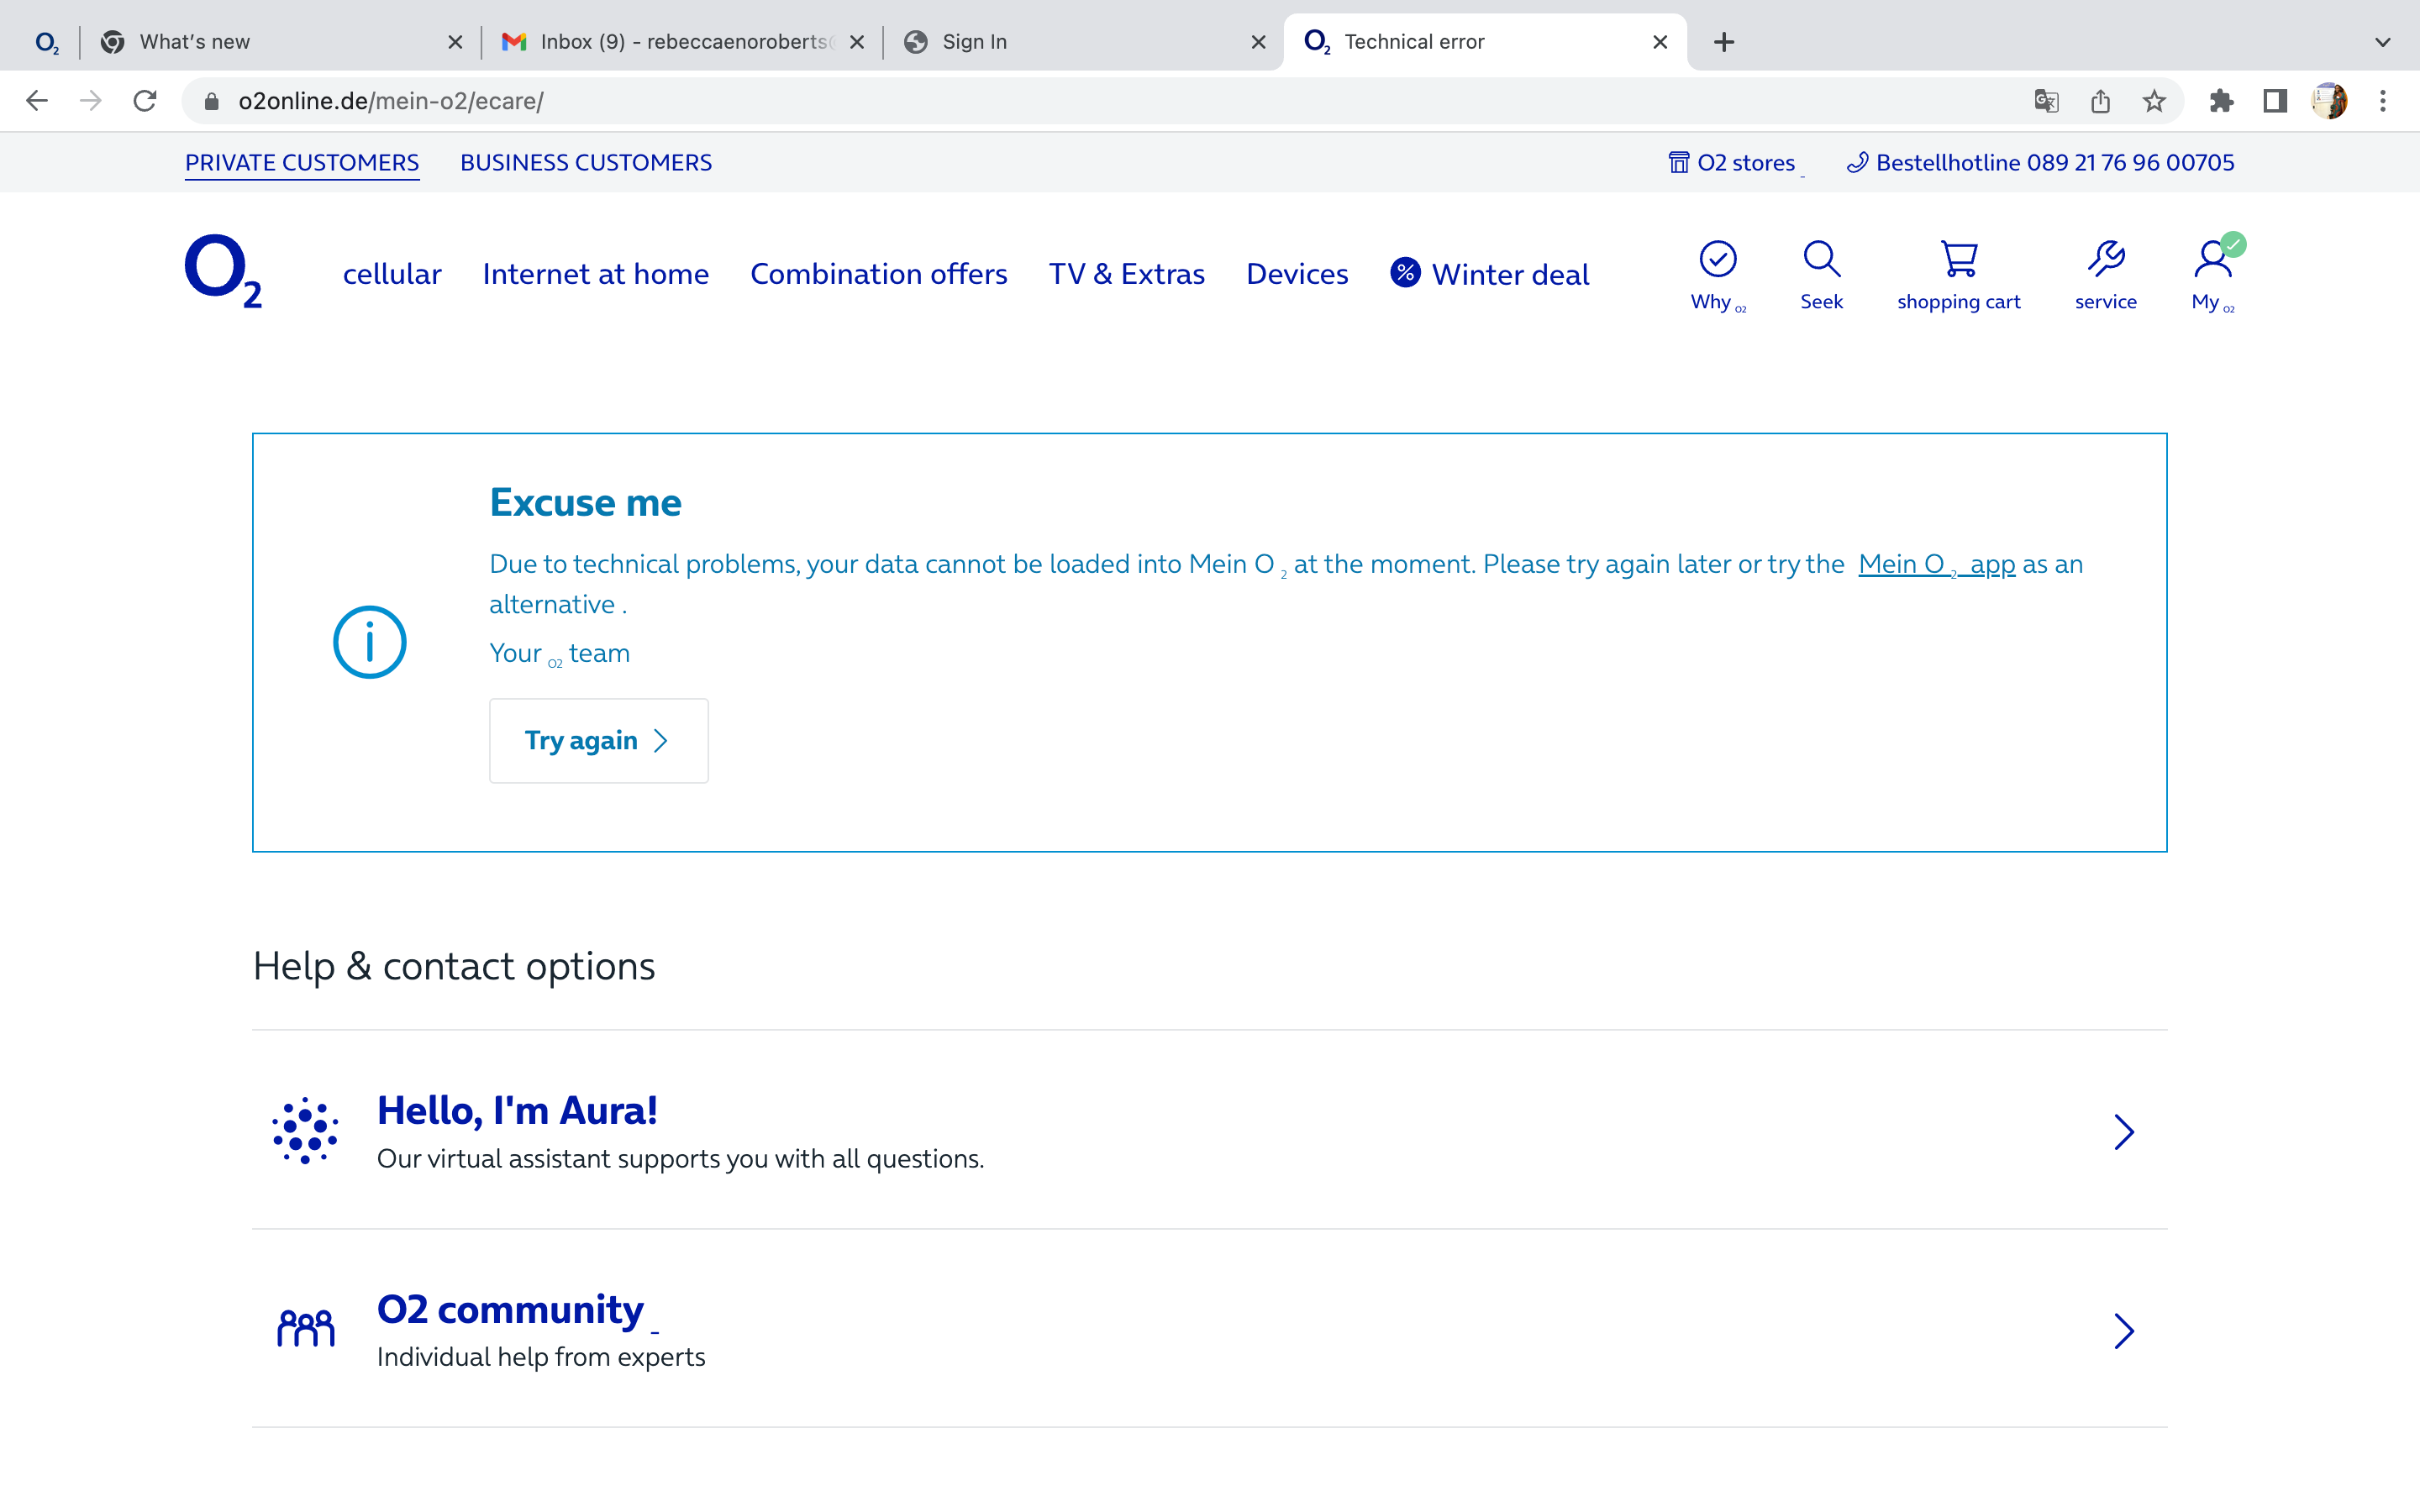Open the Google Translate icon in address bar
Image resolution: width=2420 pixels, height=1512 pixels.
[2046, 101]
